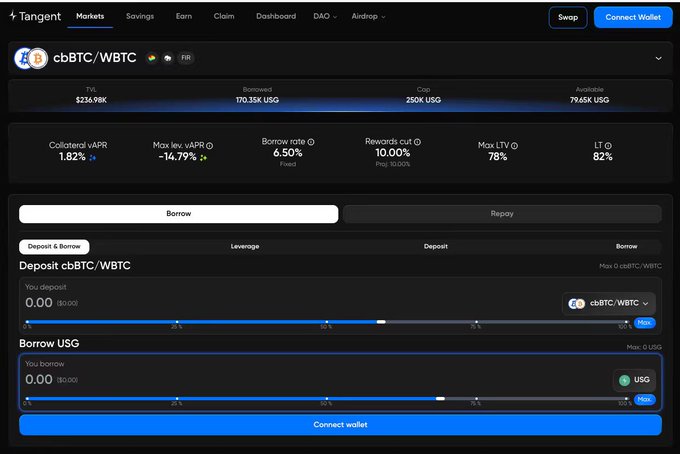This screenshot has width=680, height=454.
Task: Open the cbBTC/WBTC deposit token selector
Action: pyautogui.click(x=609, y=303)
